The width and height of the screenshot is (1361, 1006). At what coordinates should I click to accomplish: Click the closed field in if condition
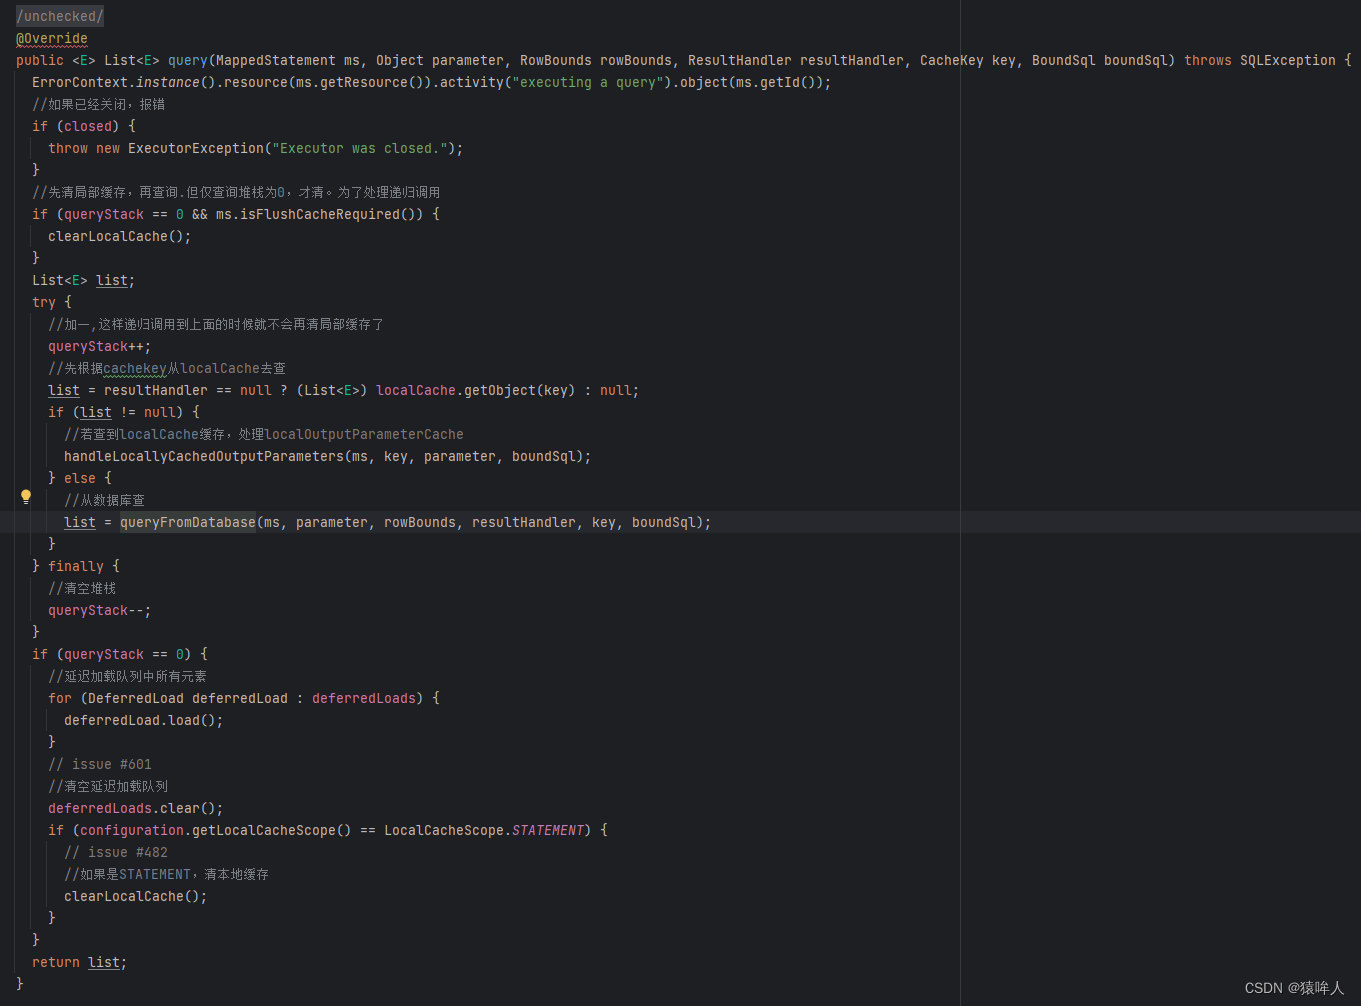(88, 126)
